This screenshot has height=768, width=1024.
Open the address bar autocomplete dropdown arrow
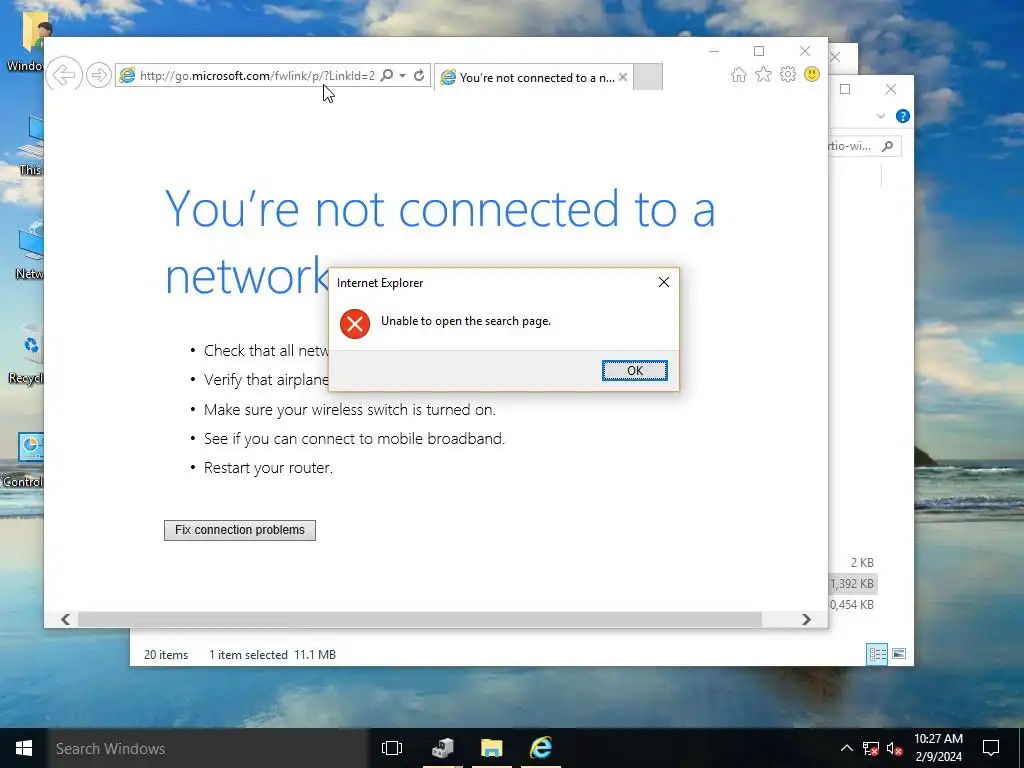click(x=402, y=76)
